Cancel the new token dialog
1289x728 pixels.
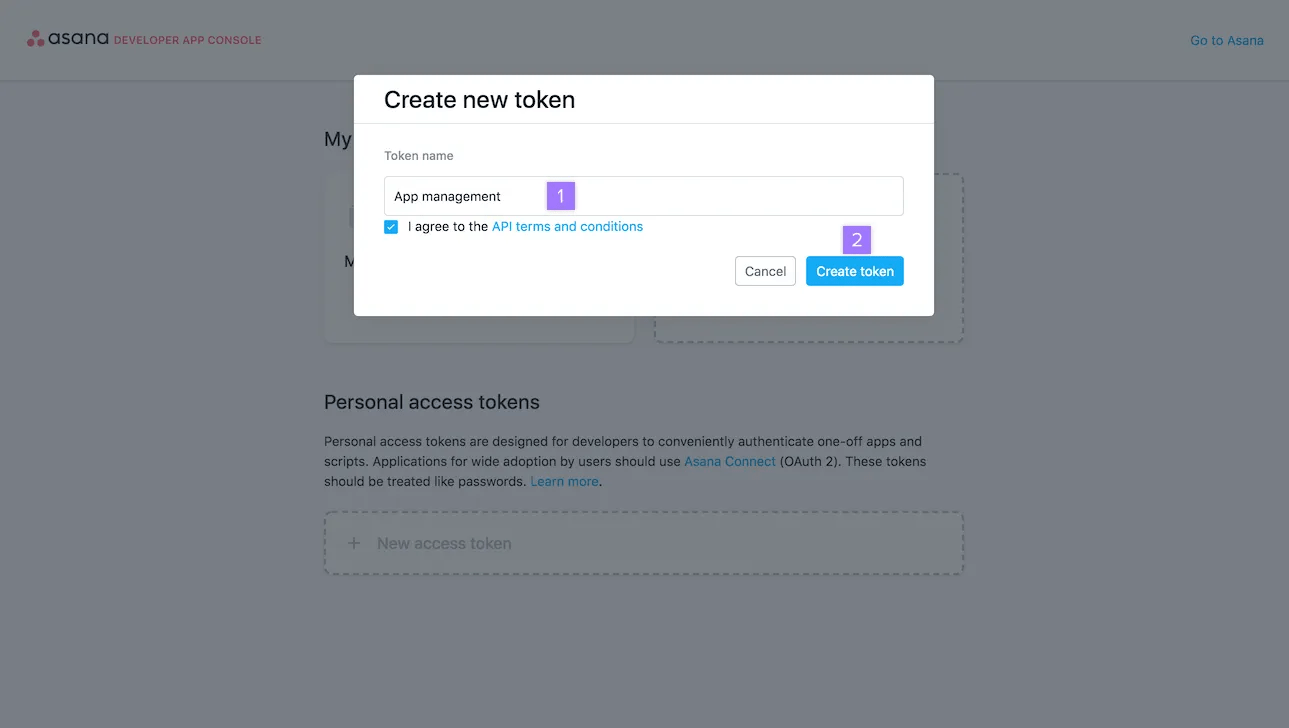(x=765, y=271)
